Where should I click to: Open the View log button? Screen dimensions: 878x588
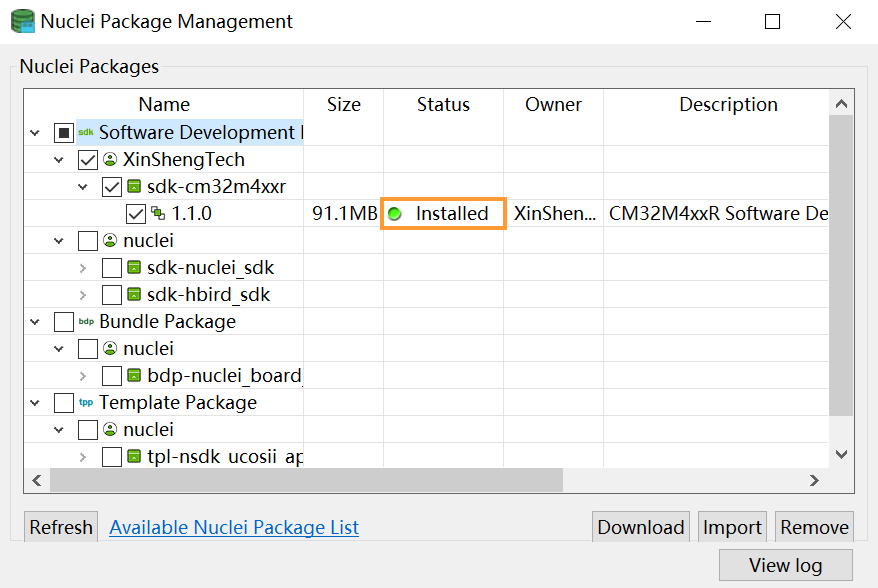click(x=786, y=565)
